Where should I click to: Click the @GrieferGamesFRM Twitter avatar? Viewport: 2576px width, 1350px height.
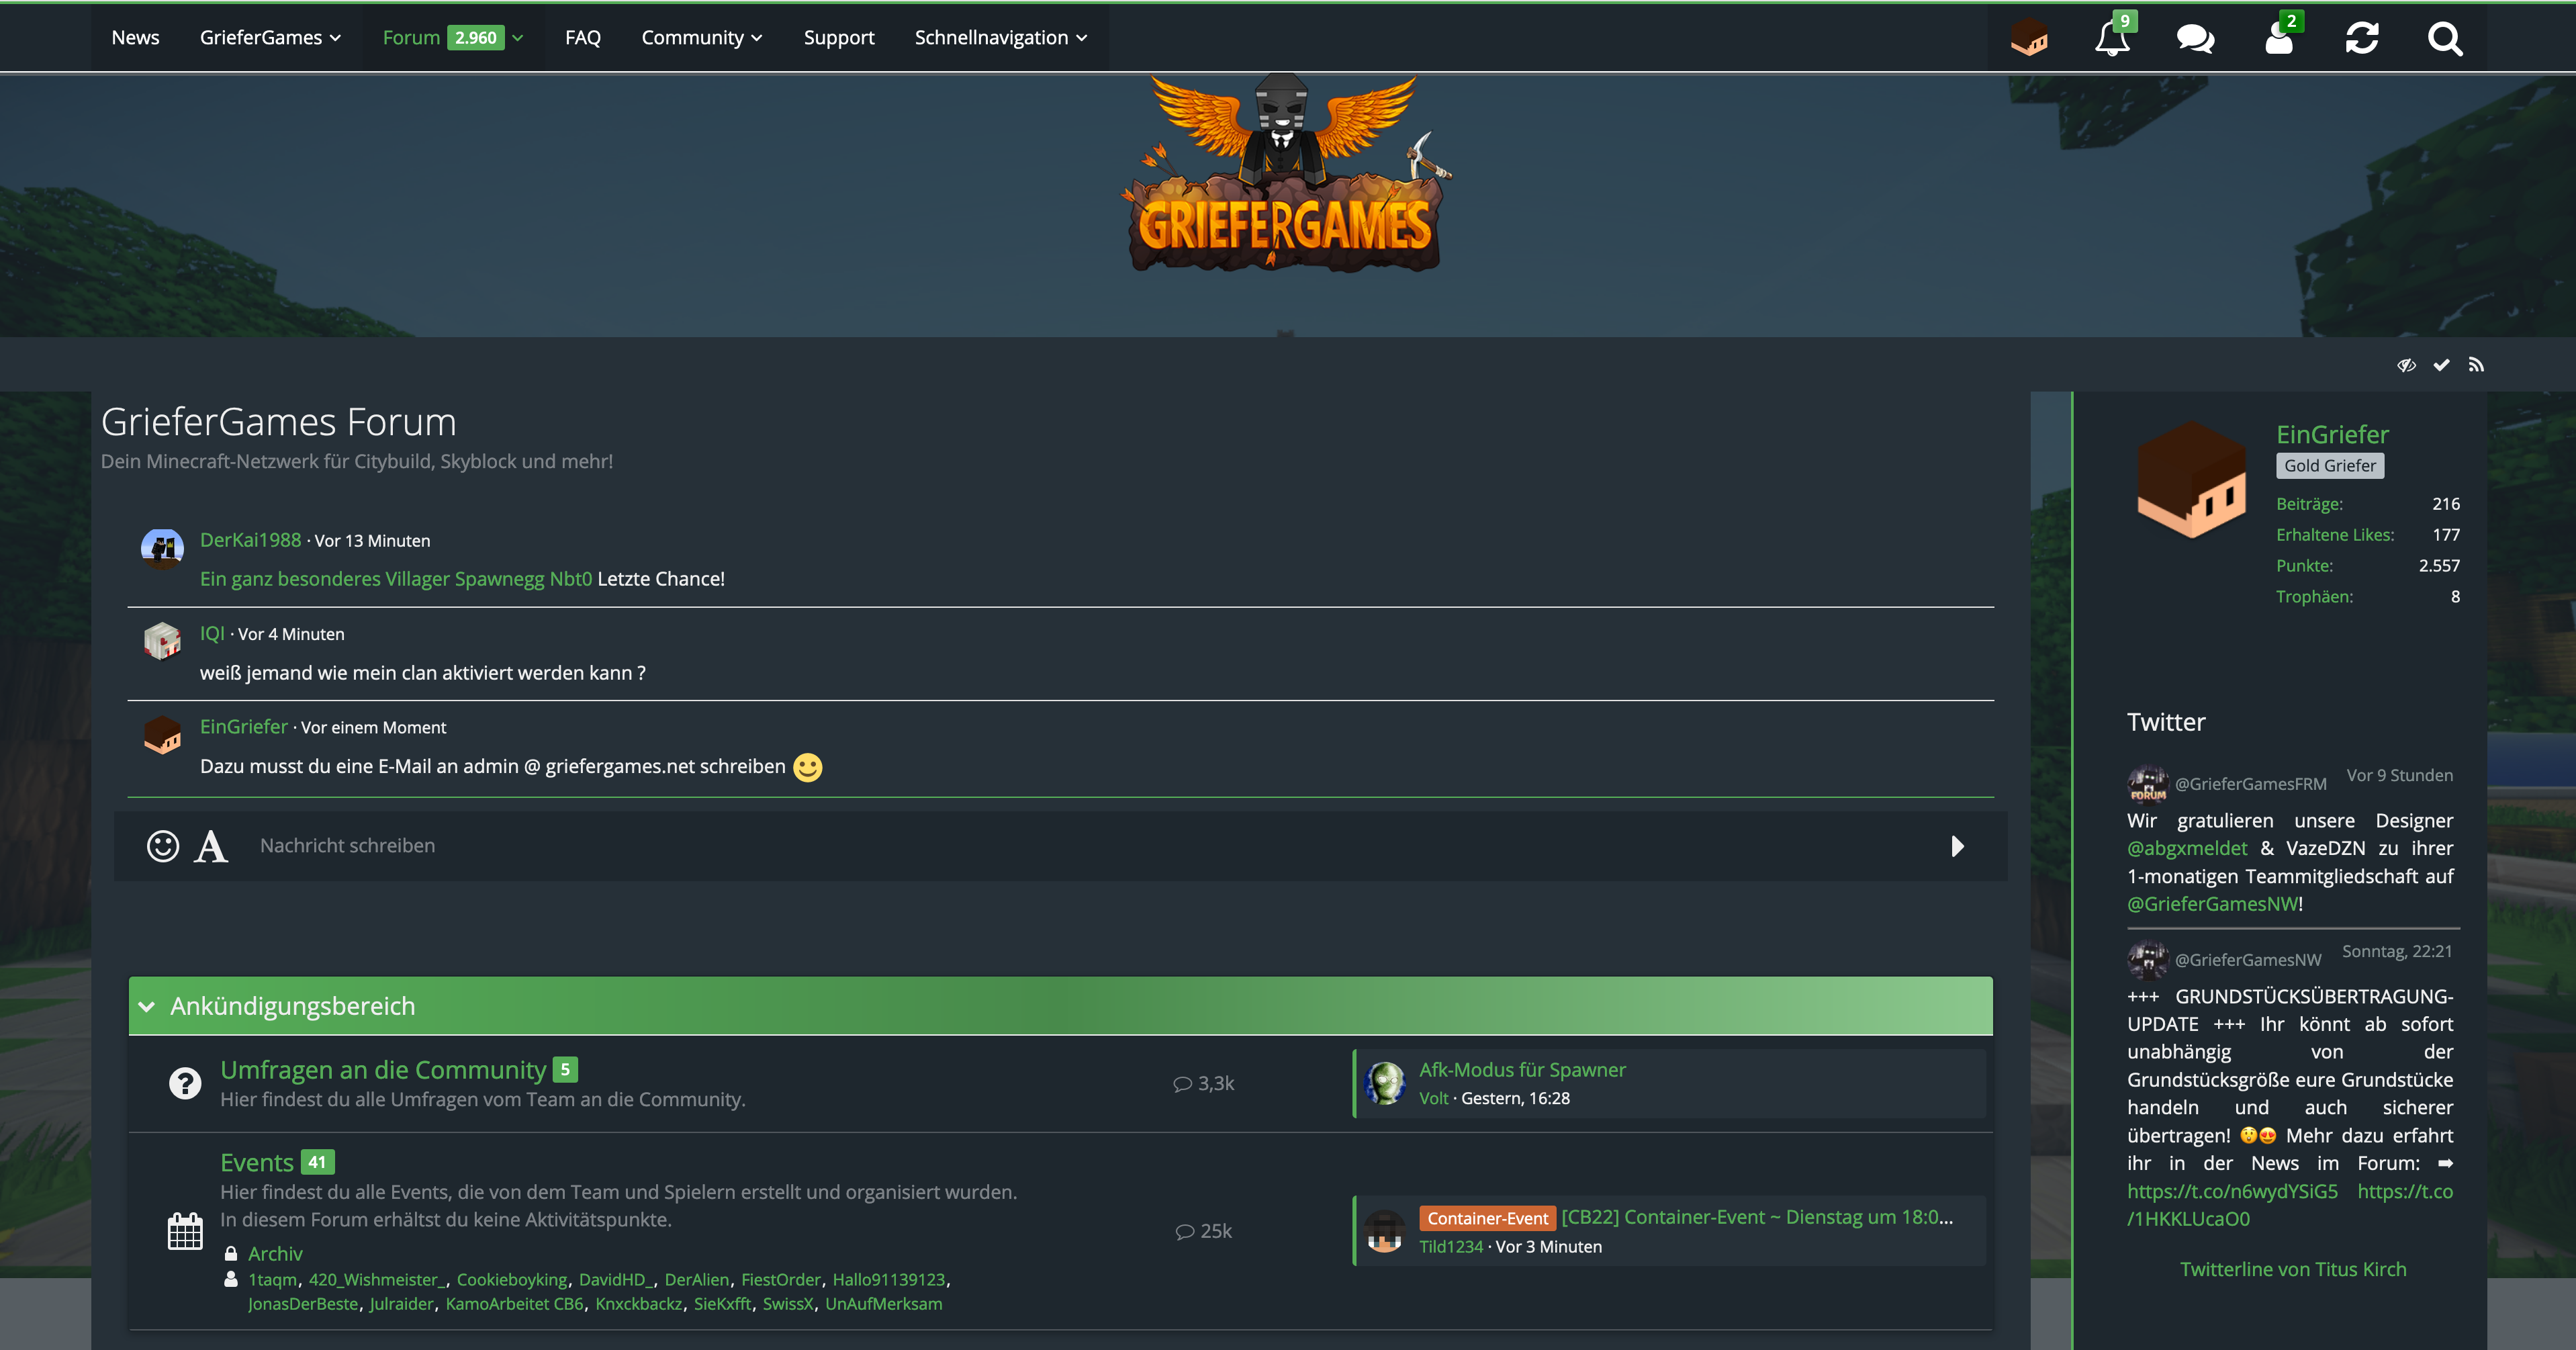[x=2147, y=784]
